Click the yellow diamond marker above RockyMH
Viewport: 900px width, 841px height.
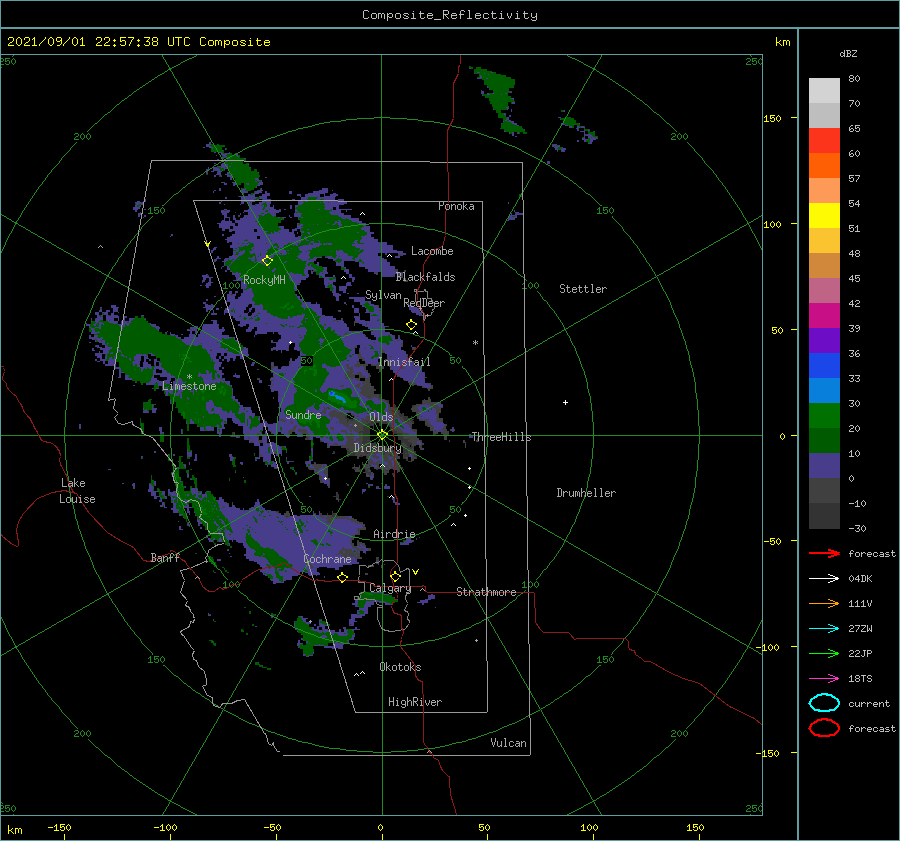[x=267, y=261]
